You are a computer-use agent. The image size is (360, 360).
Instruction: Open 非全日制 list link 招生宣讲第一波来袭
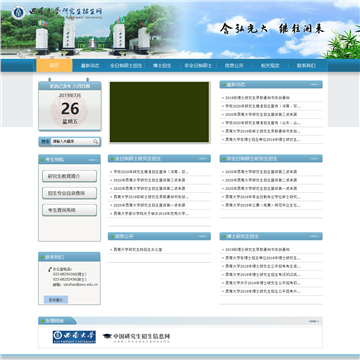(261, 188)
